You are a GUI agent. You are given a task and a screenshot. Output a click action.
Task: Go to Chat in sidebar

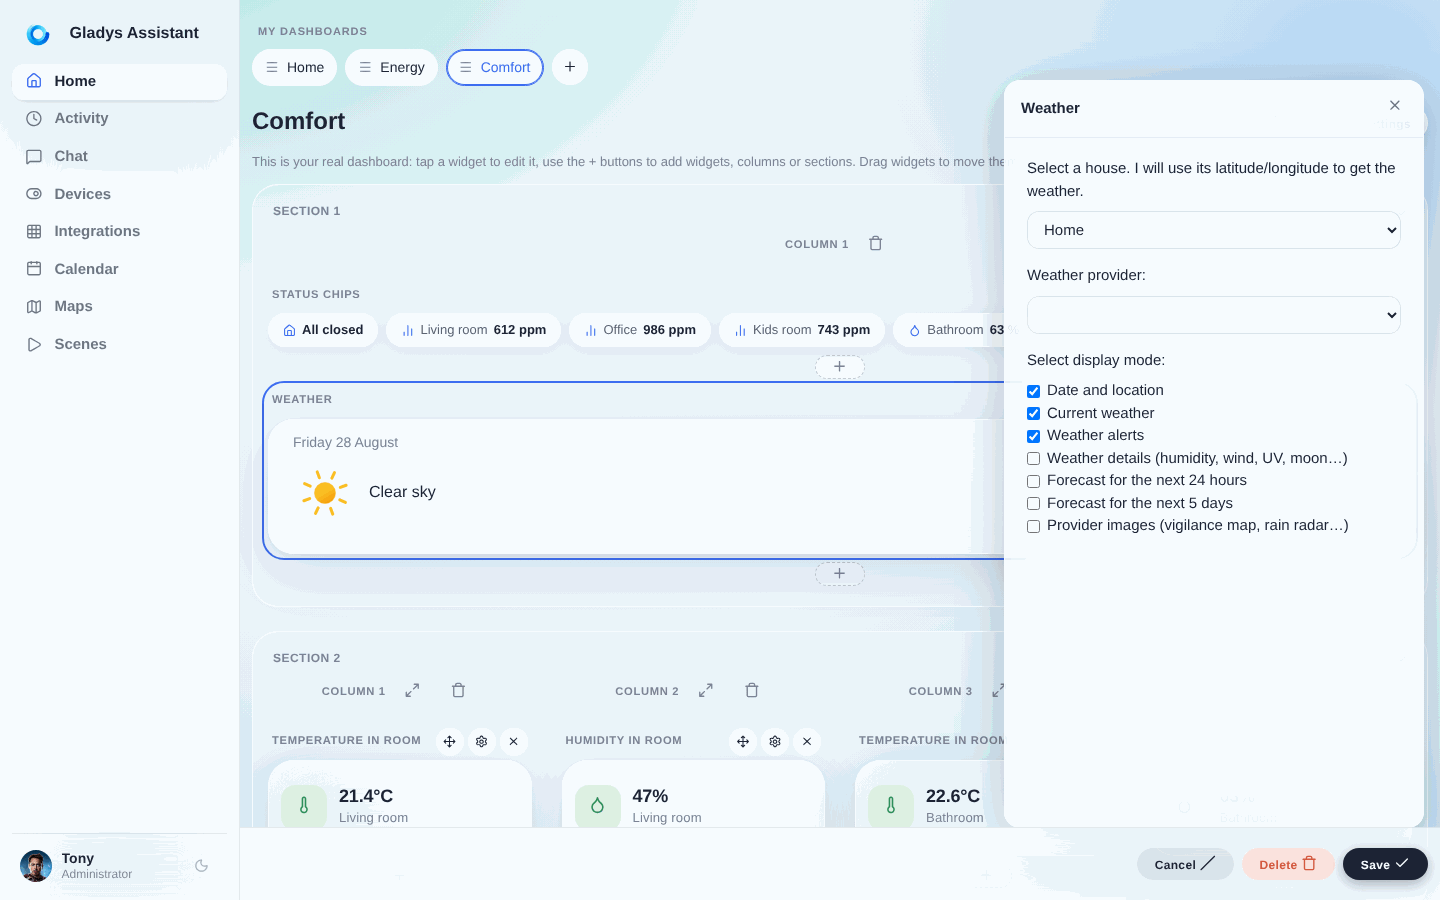tap(119, 156)
